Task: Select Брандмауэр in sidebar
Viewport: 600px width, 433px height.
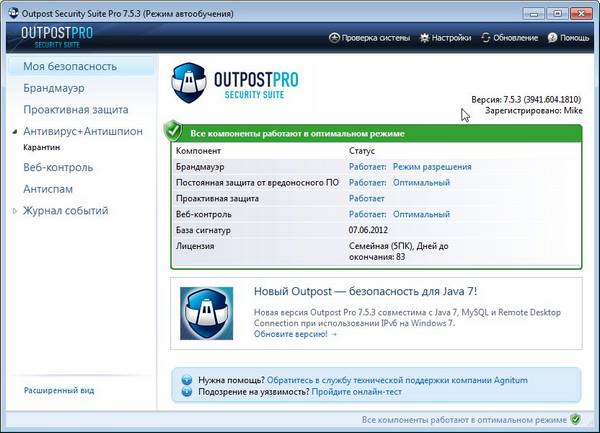Action: 54,88
